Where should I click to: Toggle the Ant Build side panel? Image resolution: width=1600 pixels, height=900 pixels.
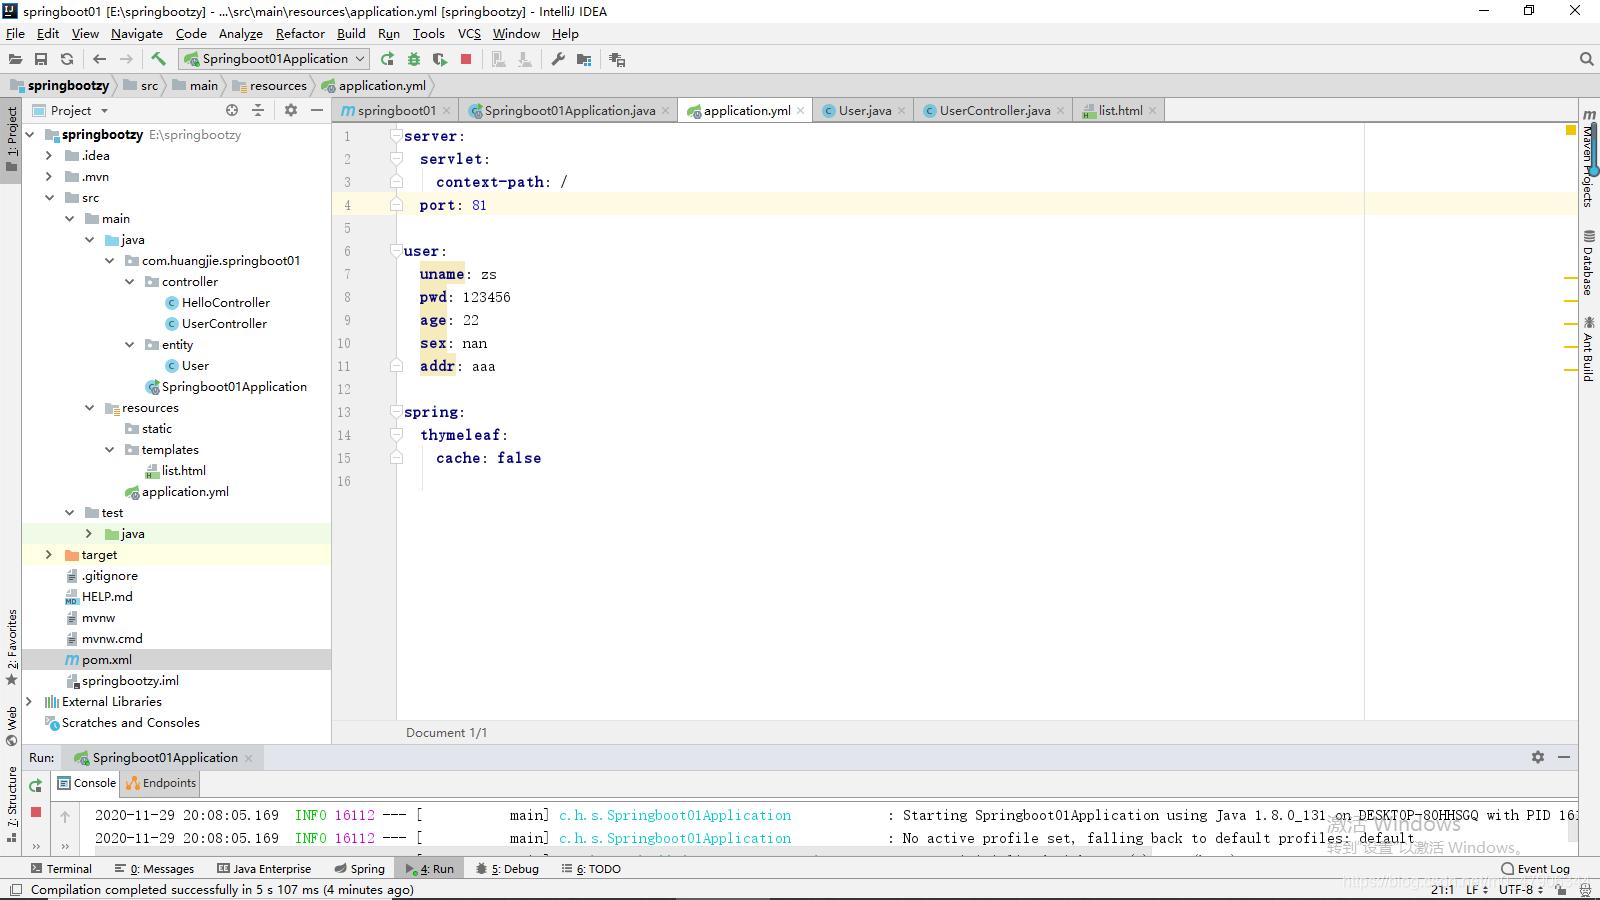pyautogui.click(x=1589, y=349)
